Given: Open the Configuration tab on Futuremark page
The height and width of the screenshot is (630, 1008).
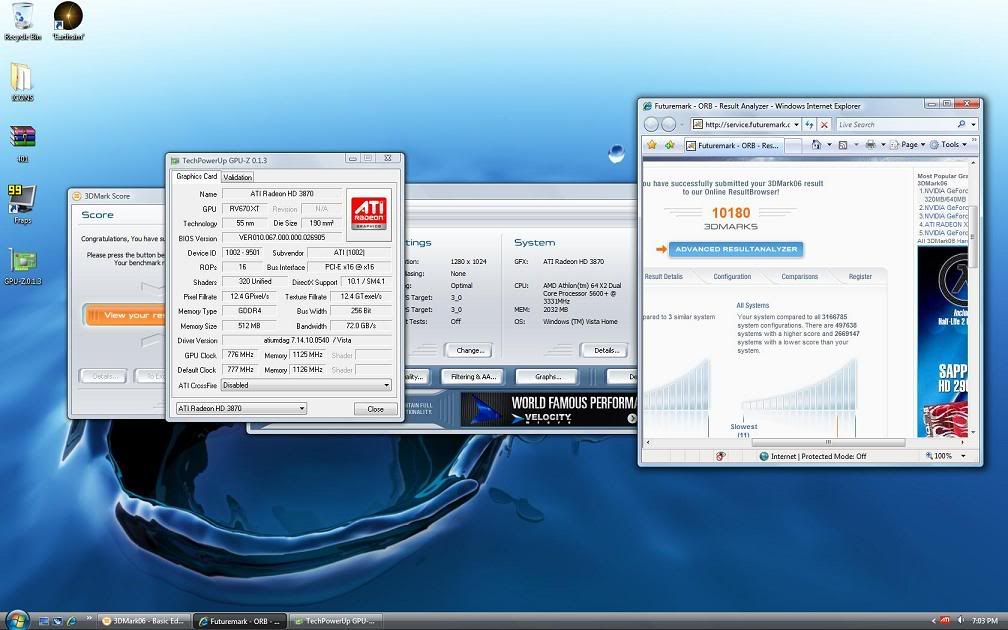Looking at the screenshot, I should point(732,276).
